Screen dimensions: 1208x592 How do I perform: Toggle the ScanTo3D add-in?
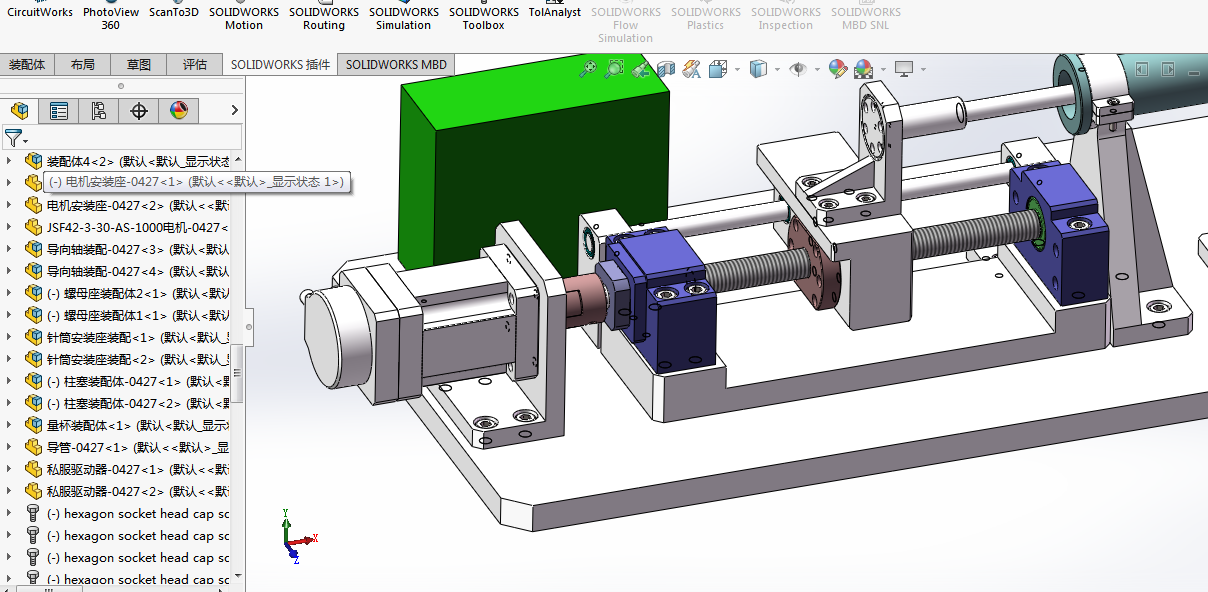pyautogui.click(x=174, y=12)
